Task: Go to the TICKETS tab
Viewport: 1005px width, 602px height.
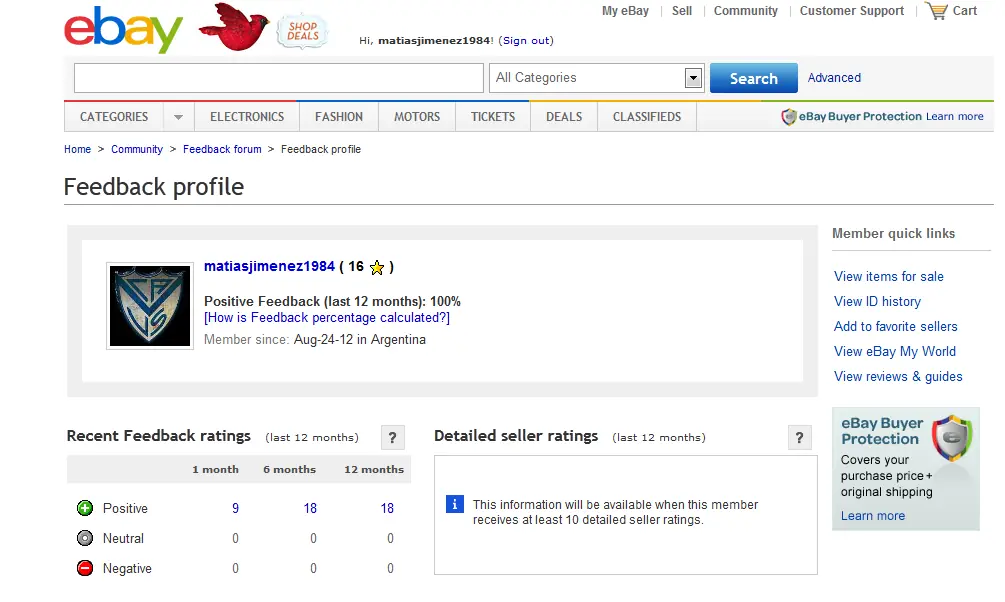Action: 493,117
